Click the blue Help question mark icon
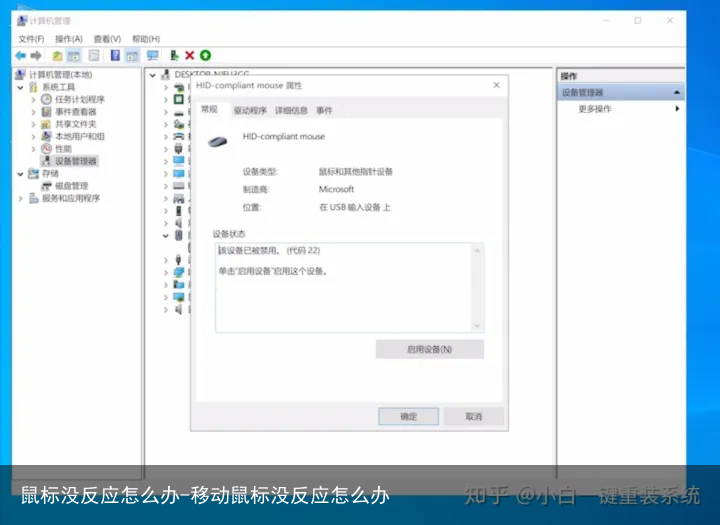The image size is (720, 525). (115, 56)
